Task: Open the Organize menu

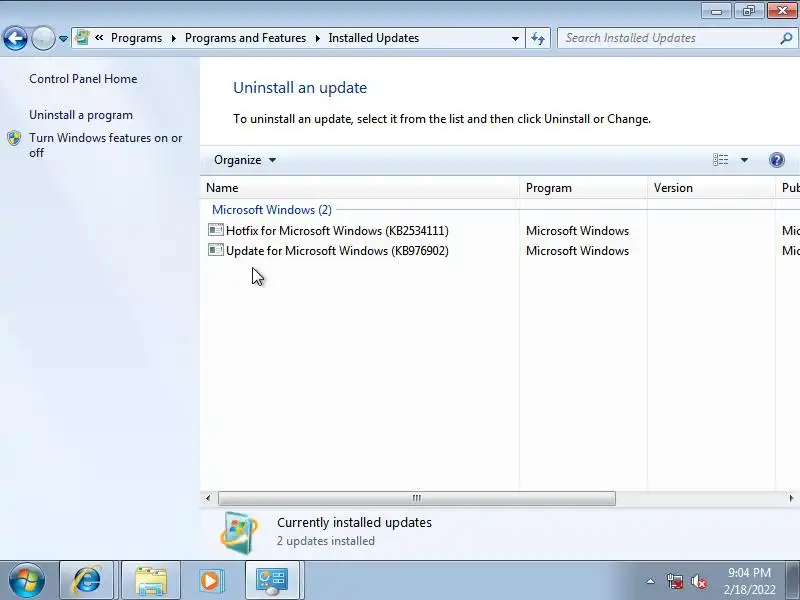Action: (245, 160)
